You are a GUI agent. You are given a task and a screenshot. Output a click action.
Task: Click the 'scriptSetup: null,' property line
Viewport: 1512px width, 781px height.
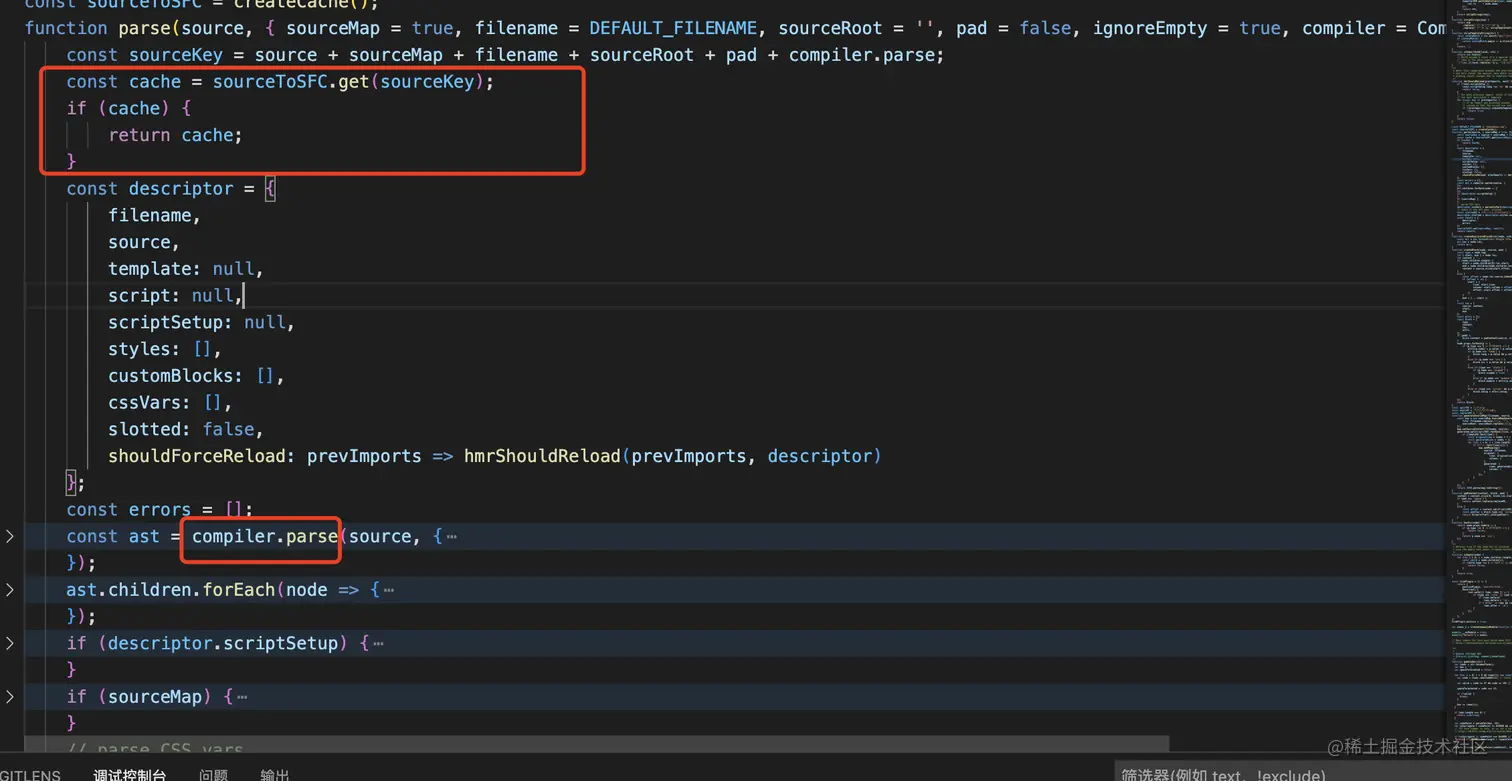point(202,322)
